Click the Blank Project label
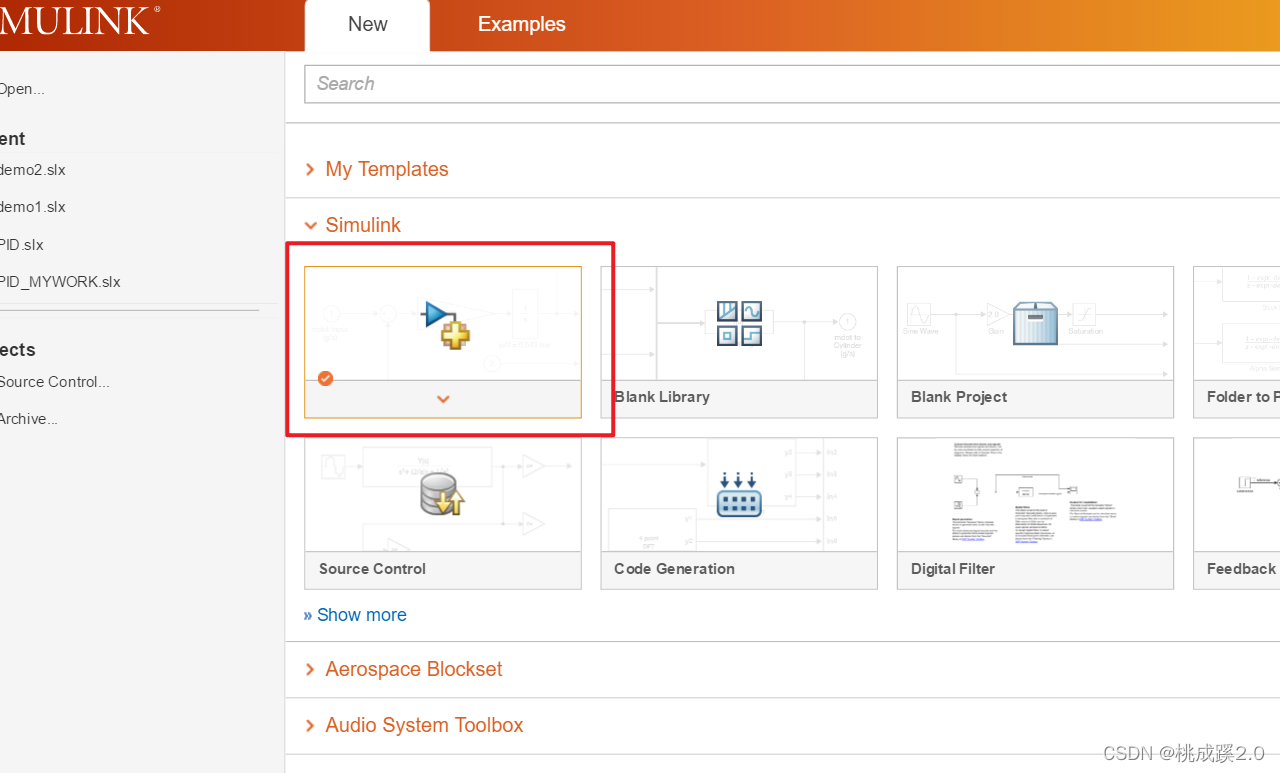The width and height of the screenshot is (1280, 773). tap(959, 397)
